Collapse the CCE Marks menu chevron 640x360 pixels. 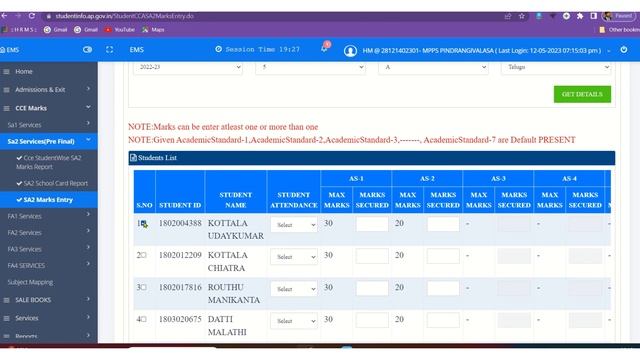point(88,107)
